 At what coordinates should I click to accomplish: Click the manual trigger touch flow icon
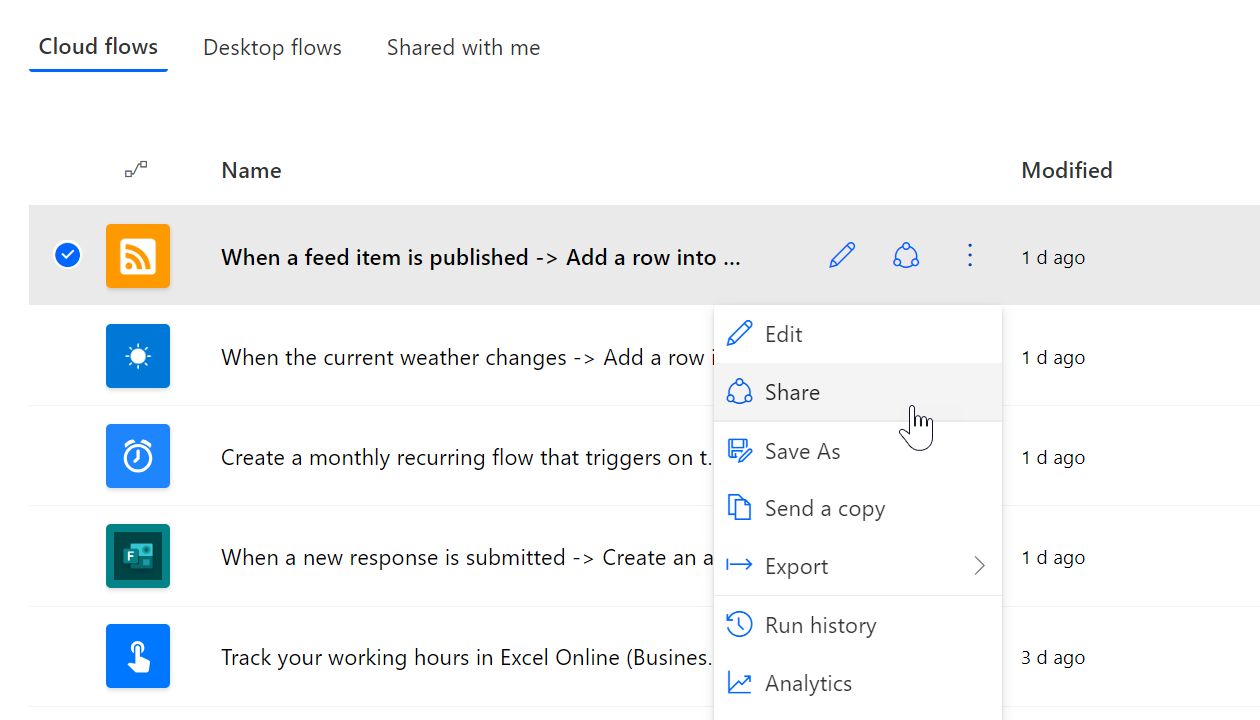[x=138, y=656]
